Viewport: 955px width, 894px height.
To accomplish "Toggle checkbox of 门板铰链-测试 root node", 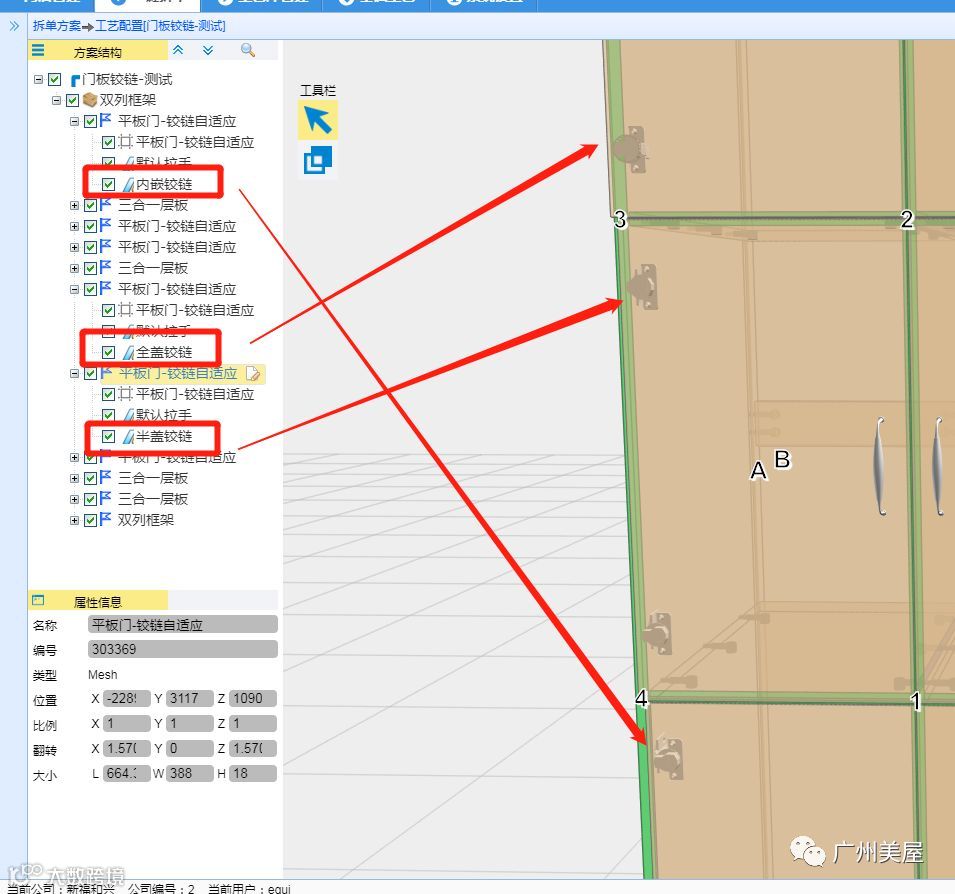I will pos(54,80).
